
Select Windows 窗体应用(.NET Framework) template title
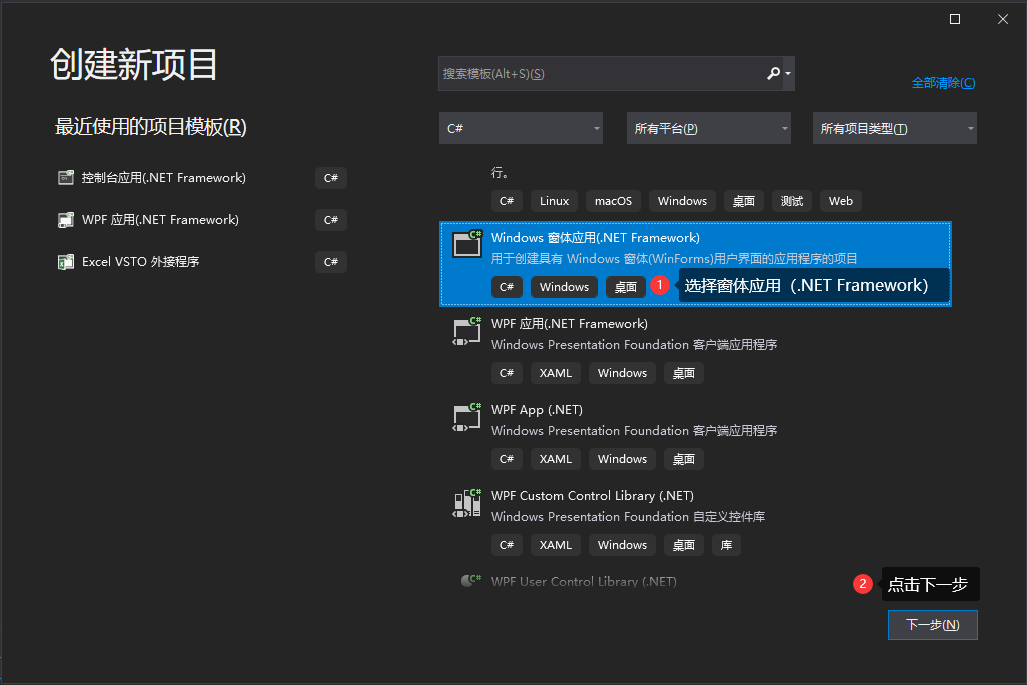point(595,238)
